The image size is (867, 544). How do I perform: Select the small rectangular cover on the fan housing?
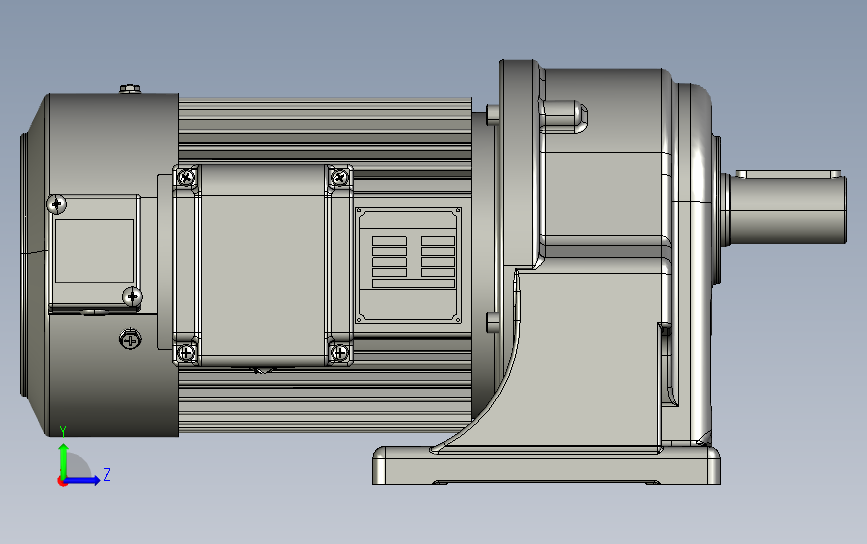94,252
